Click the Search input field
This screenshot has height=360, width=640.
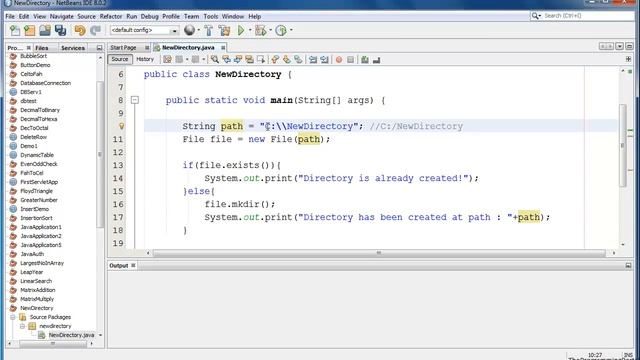coord(588,16)
